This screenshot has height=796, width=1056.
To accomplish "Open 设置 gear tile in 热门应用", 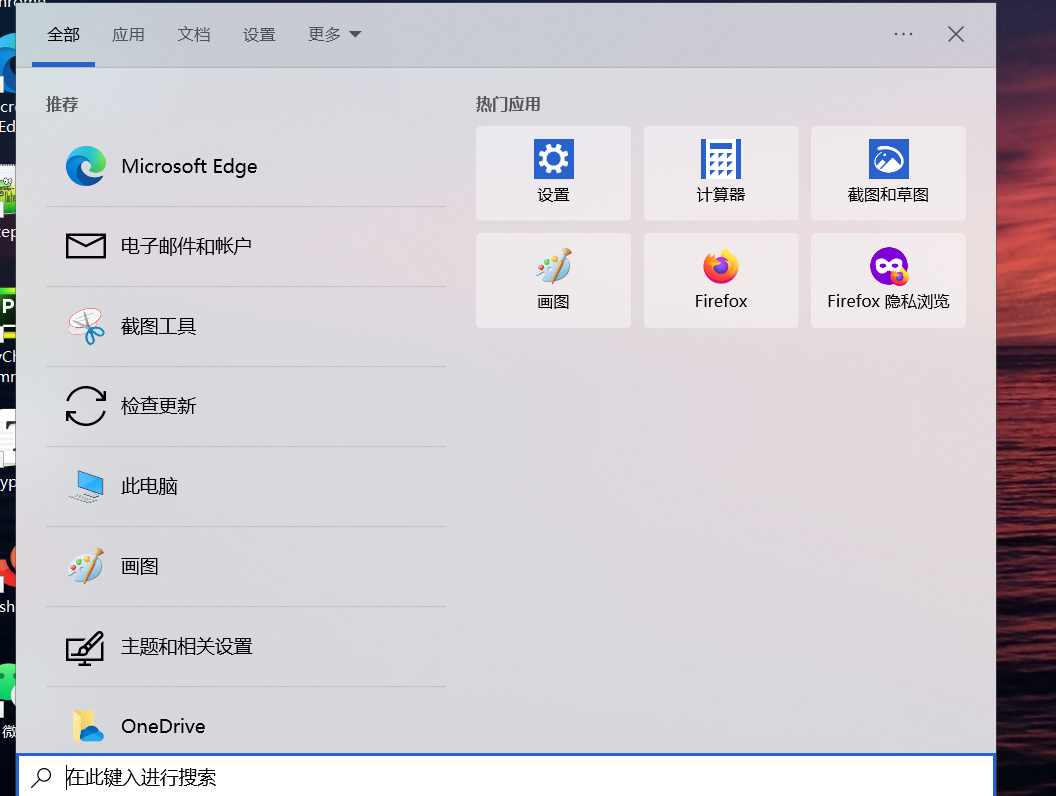I will (x=553, y=173).
